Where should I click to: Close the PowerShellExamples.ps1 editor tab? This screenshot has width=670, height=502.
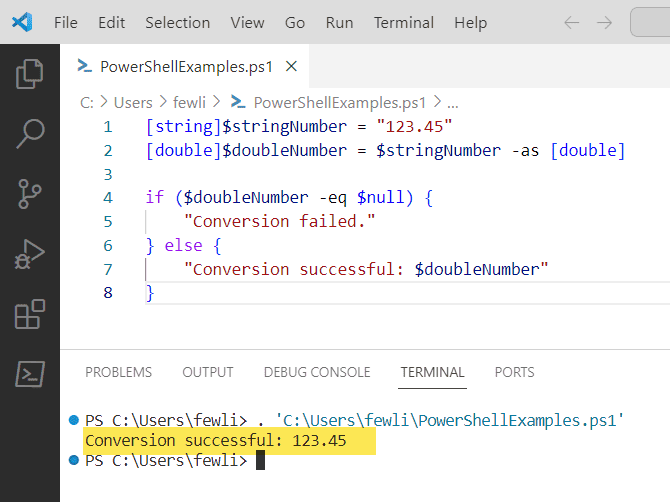(x=291, y=66)
